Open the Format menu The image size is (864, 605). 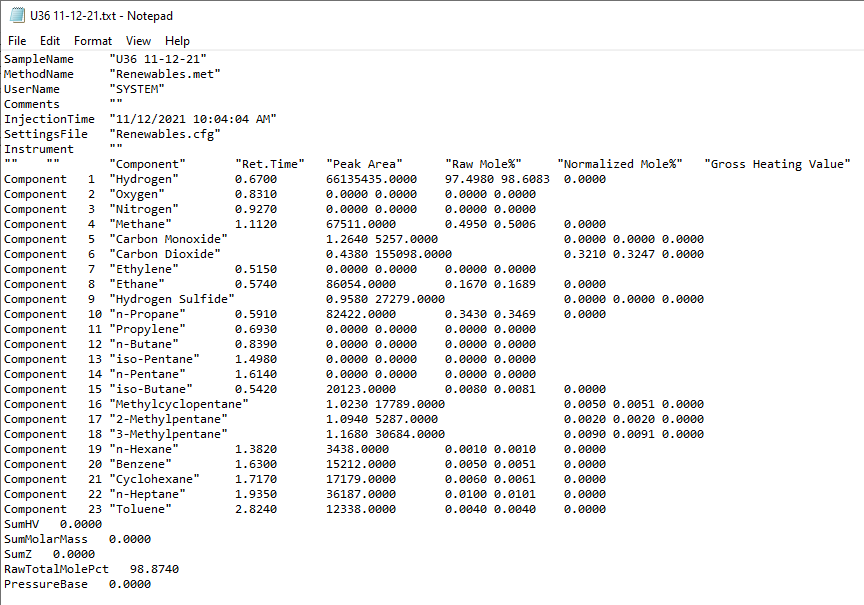pos(93,41)
